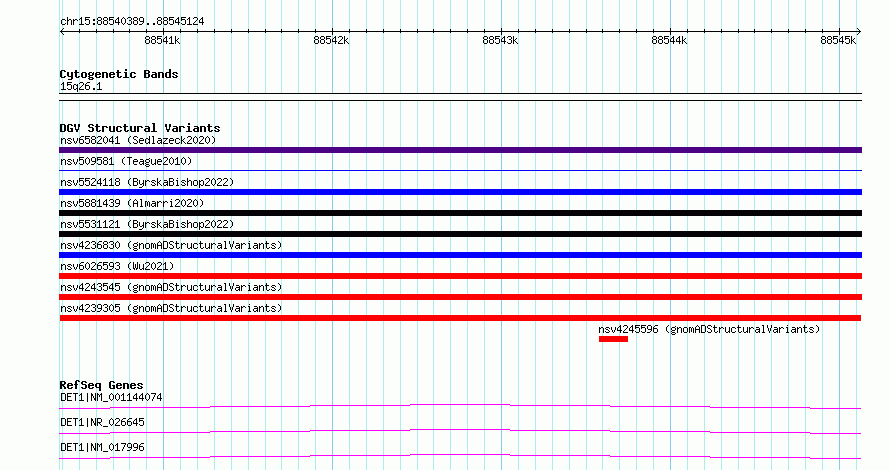Image resolution: width=890 pixels, height=470 pixels.
Task: Click the 88543k ruler position
Action: (500, 40)
